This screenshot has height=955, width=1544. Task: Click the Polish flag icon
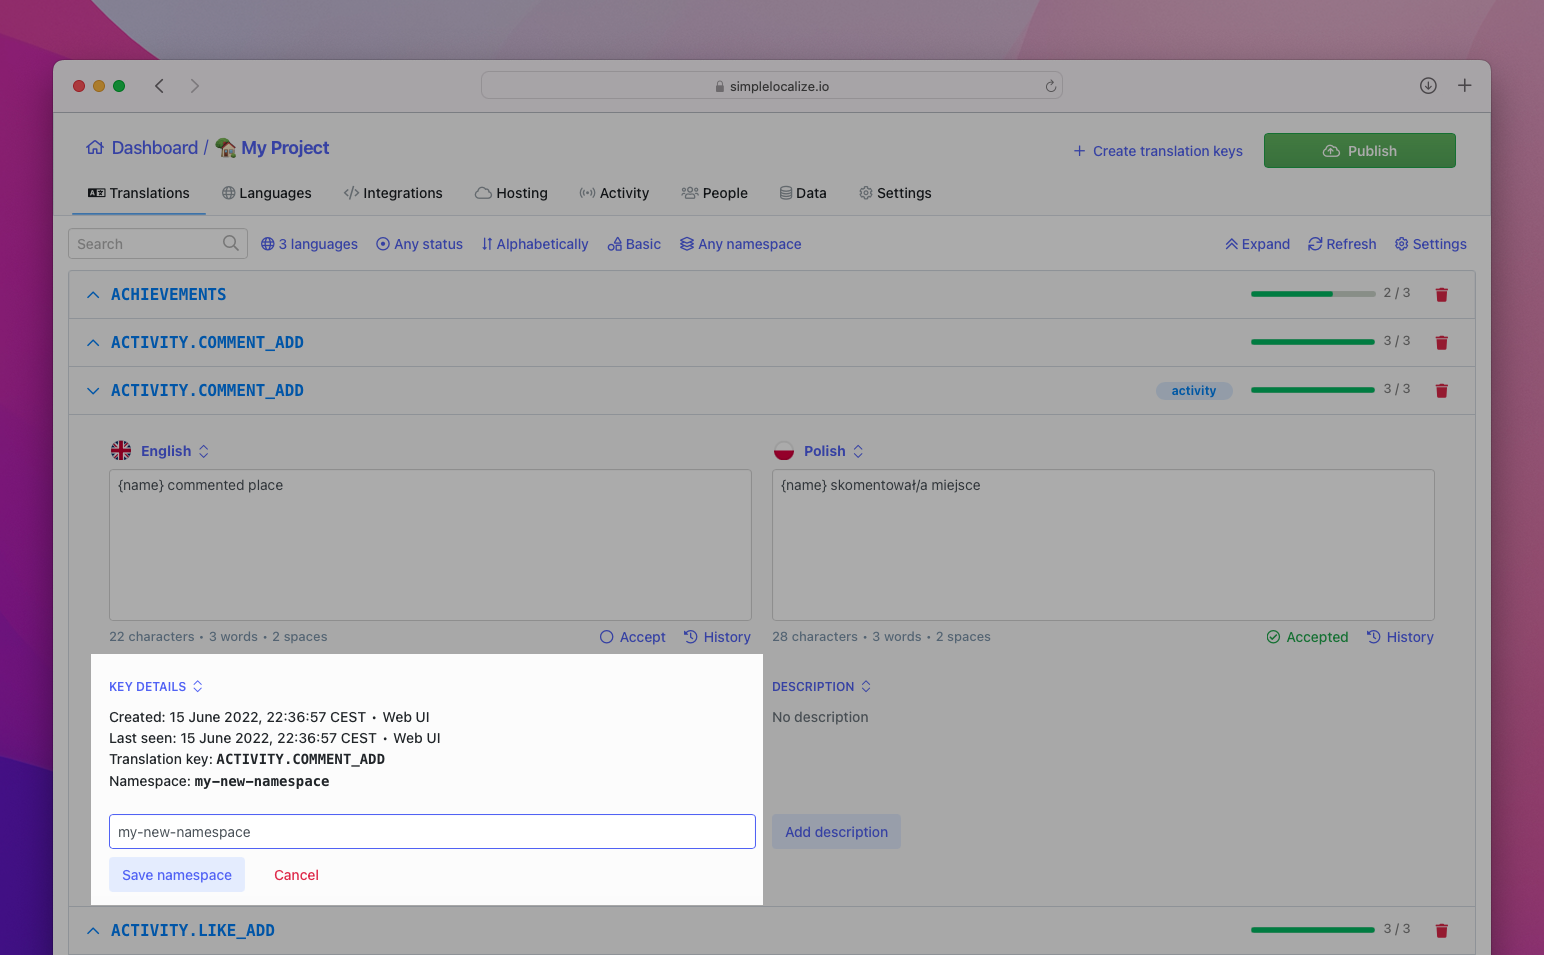pyautogui.click(x=784, y=451)
